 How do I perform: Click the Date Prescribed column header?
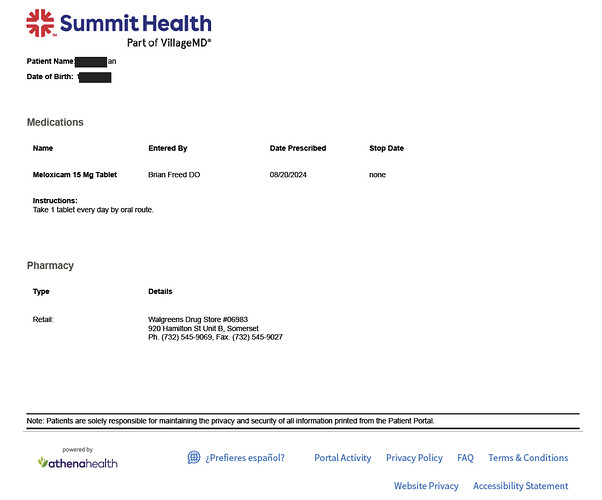point(298,148)
